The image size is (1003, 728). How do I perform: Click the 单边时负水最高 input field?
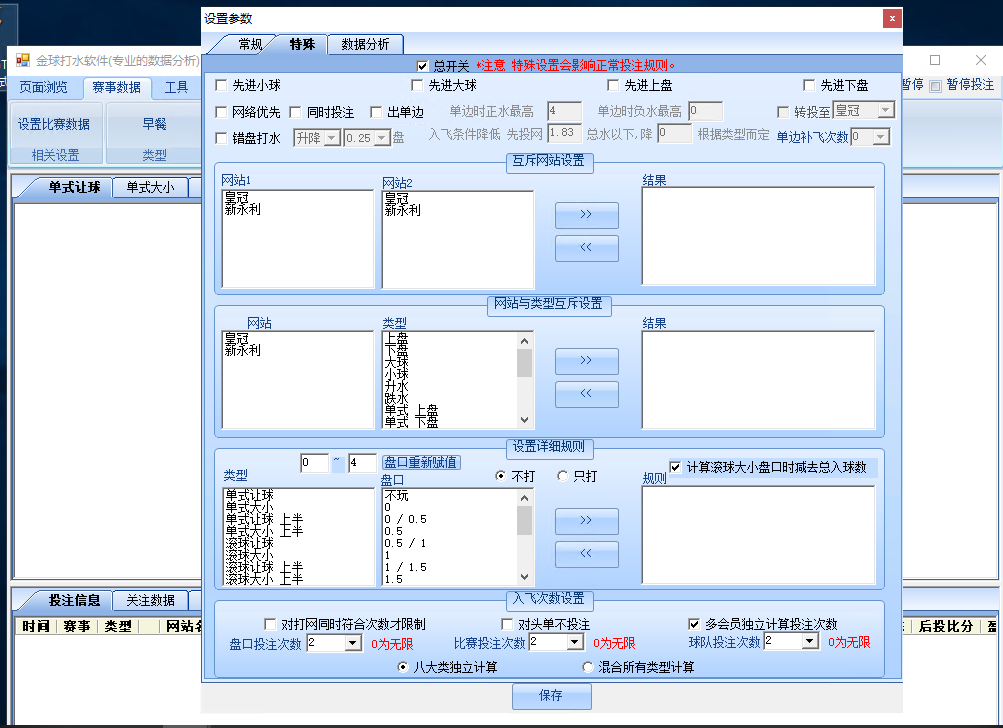706,111
